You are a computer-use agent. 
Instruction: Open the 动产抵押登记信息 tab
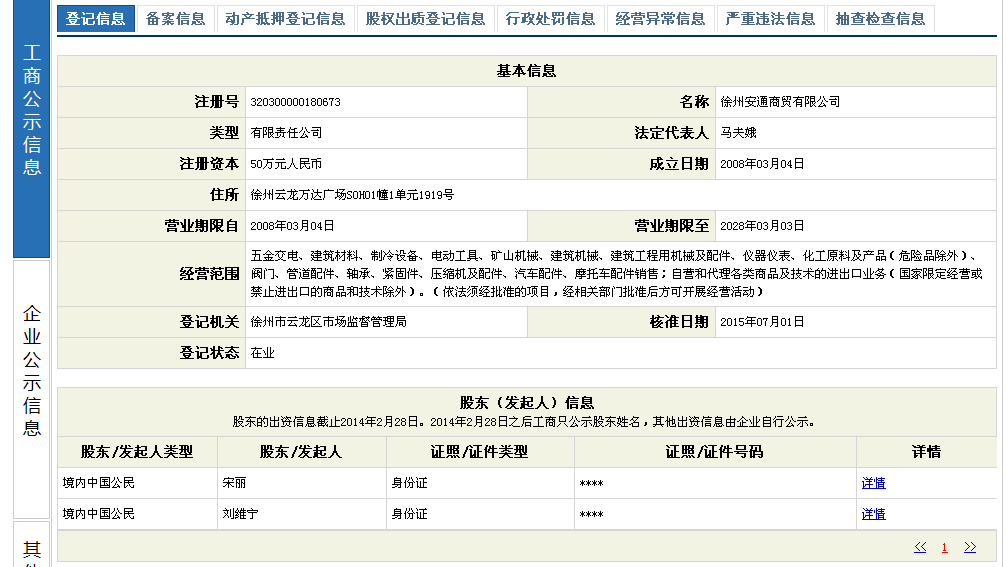coord(285,19)
